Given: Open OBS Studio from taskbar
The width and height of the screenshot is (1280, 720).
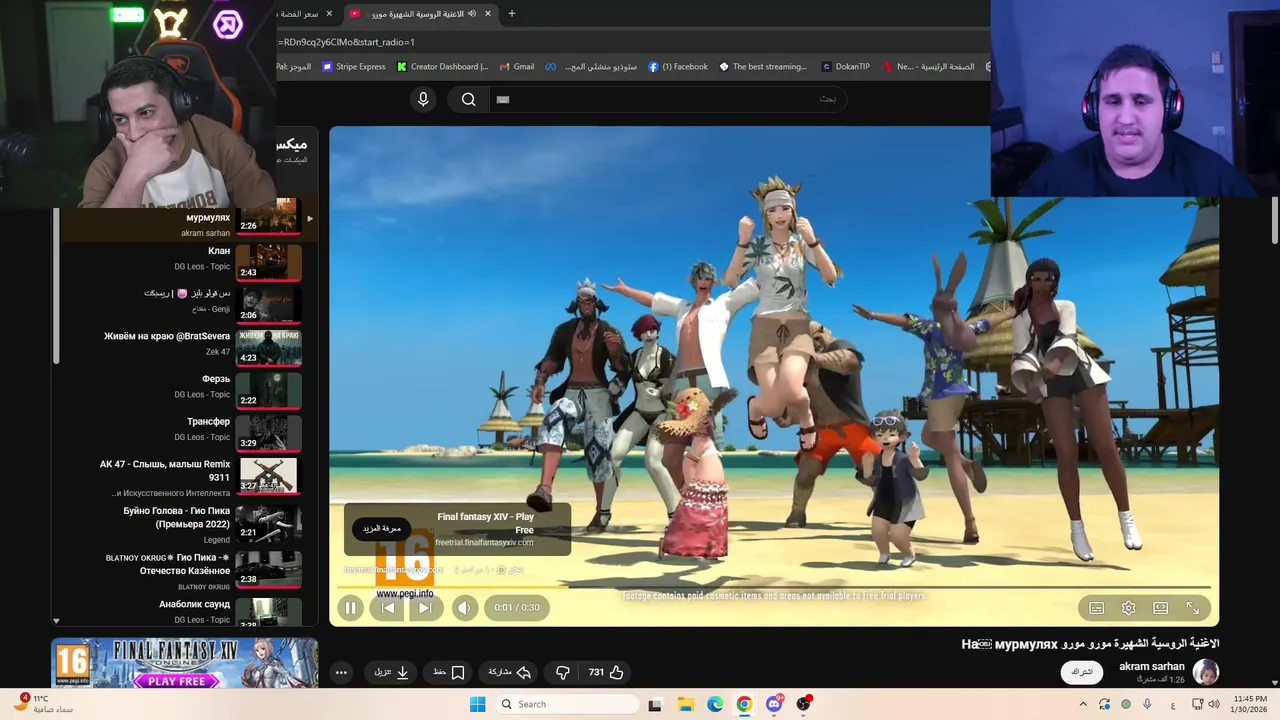Looking at the screenshot, I should coord(803,704).
